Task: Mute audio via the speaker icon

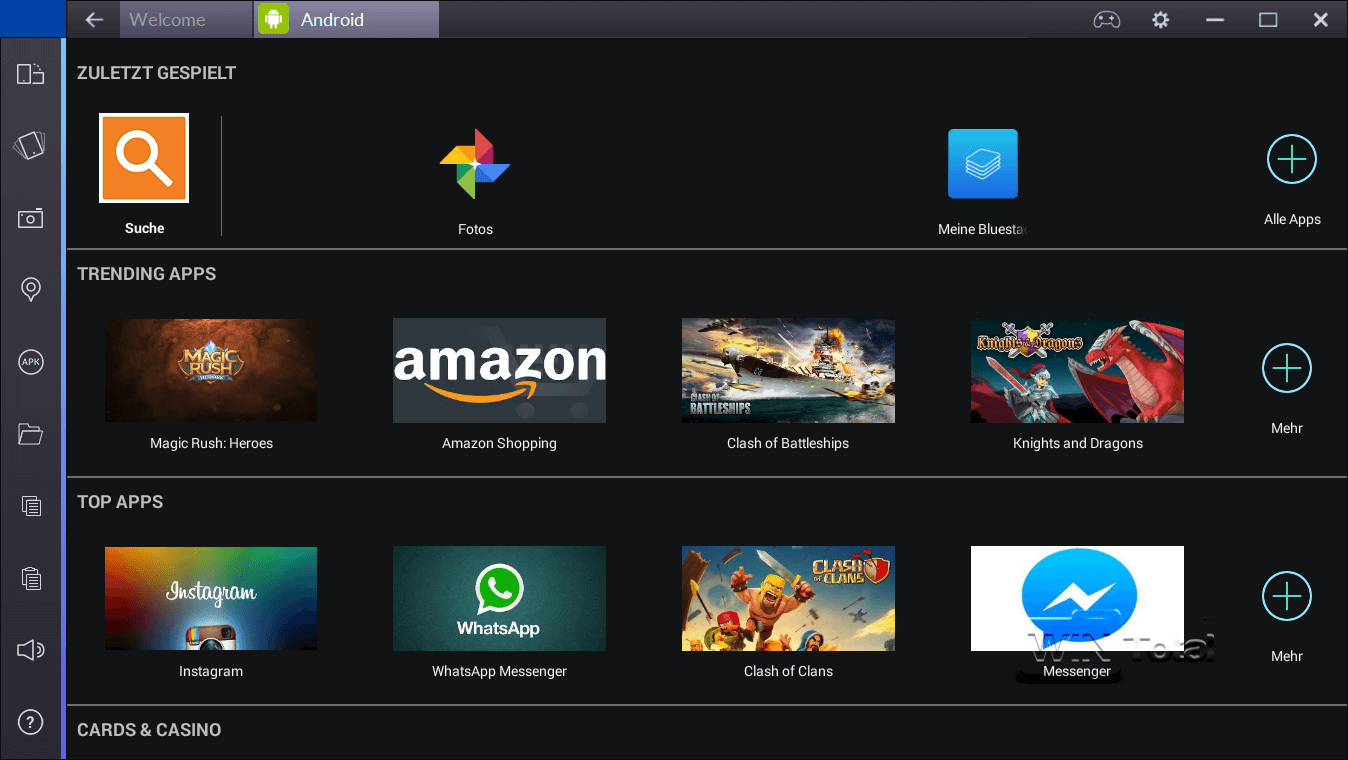Action: point(30,650)
